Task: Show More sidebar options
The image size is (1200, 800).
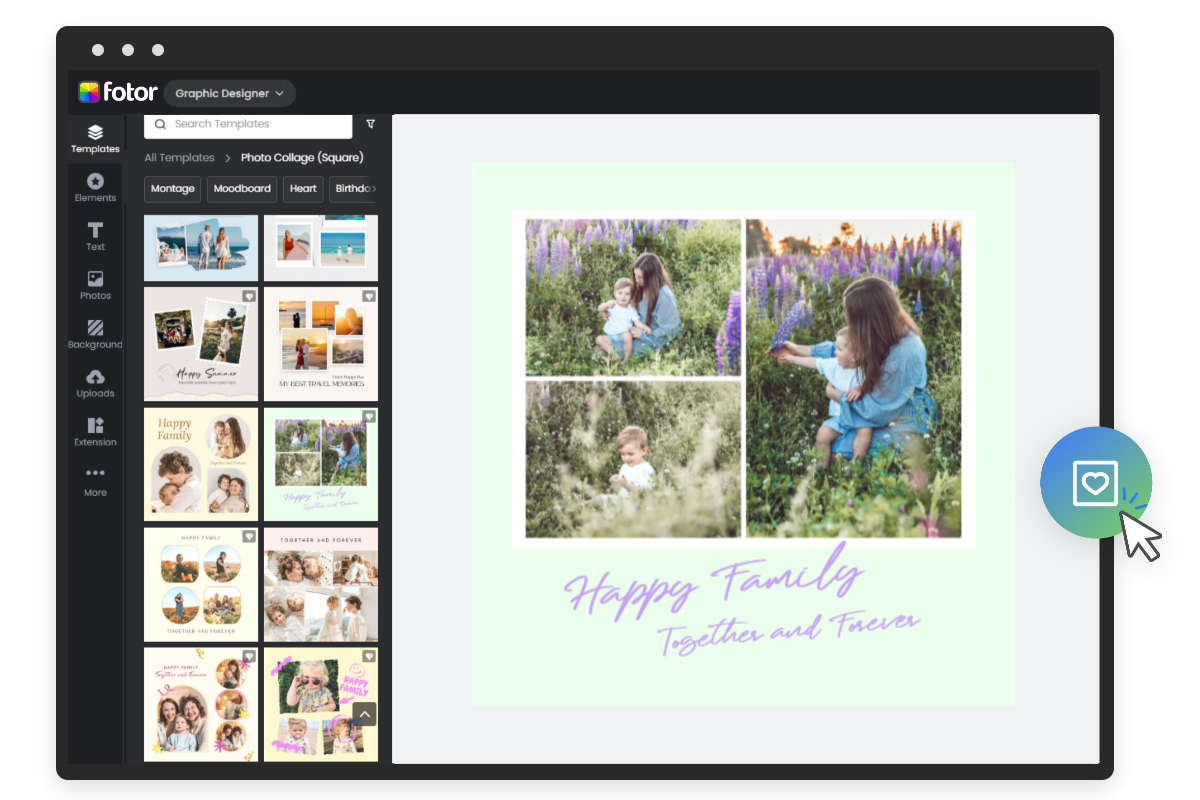Action: pos(95,481)
